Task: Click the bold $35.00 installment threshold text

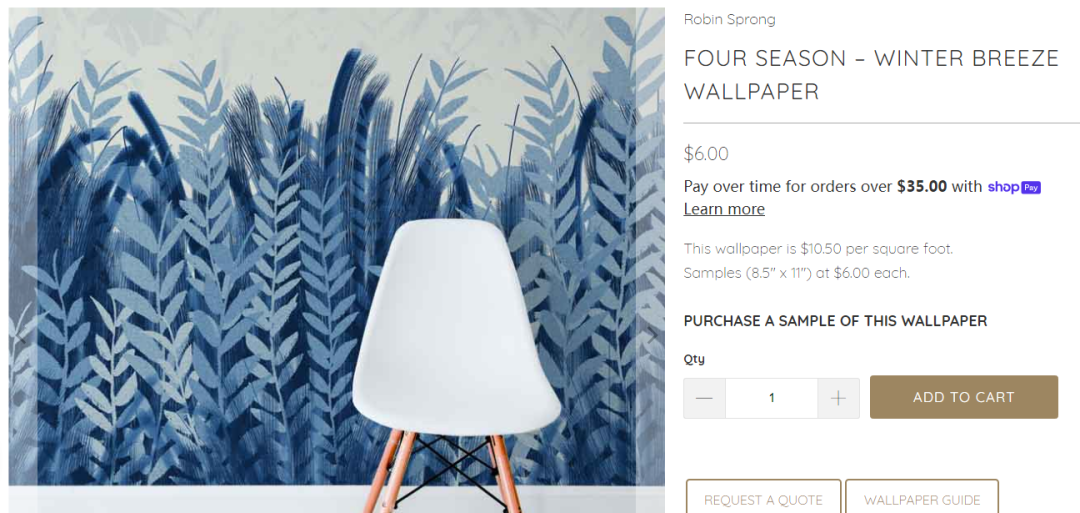Action: [x=922, y=187]
